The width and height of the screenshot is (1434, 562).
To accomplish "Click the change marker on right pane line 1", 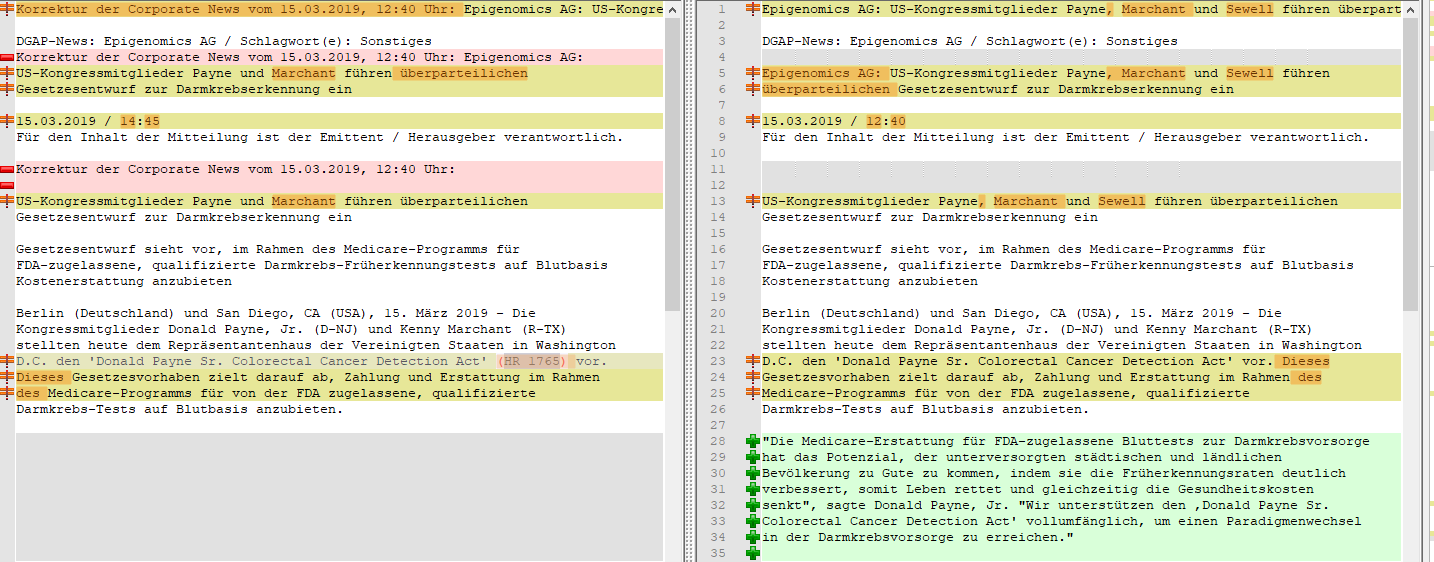I will (x=752, y=9).
